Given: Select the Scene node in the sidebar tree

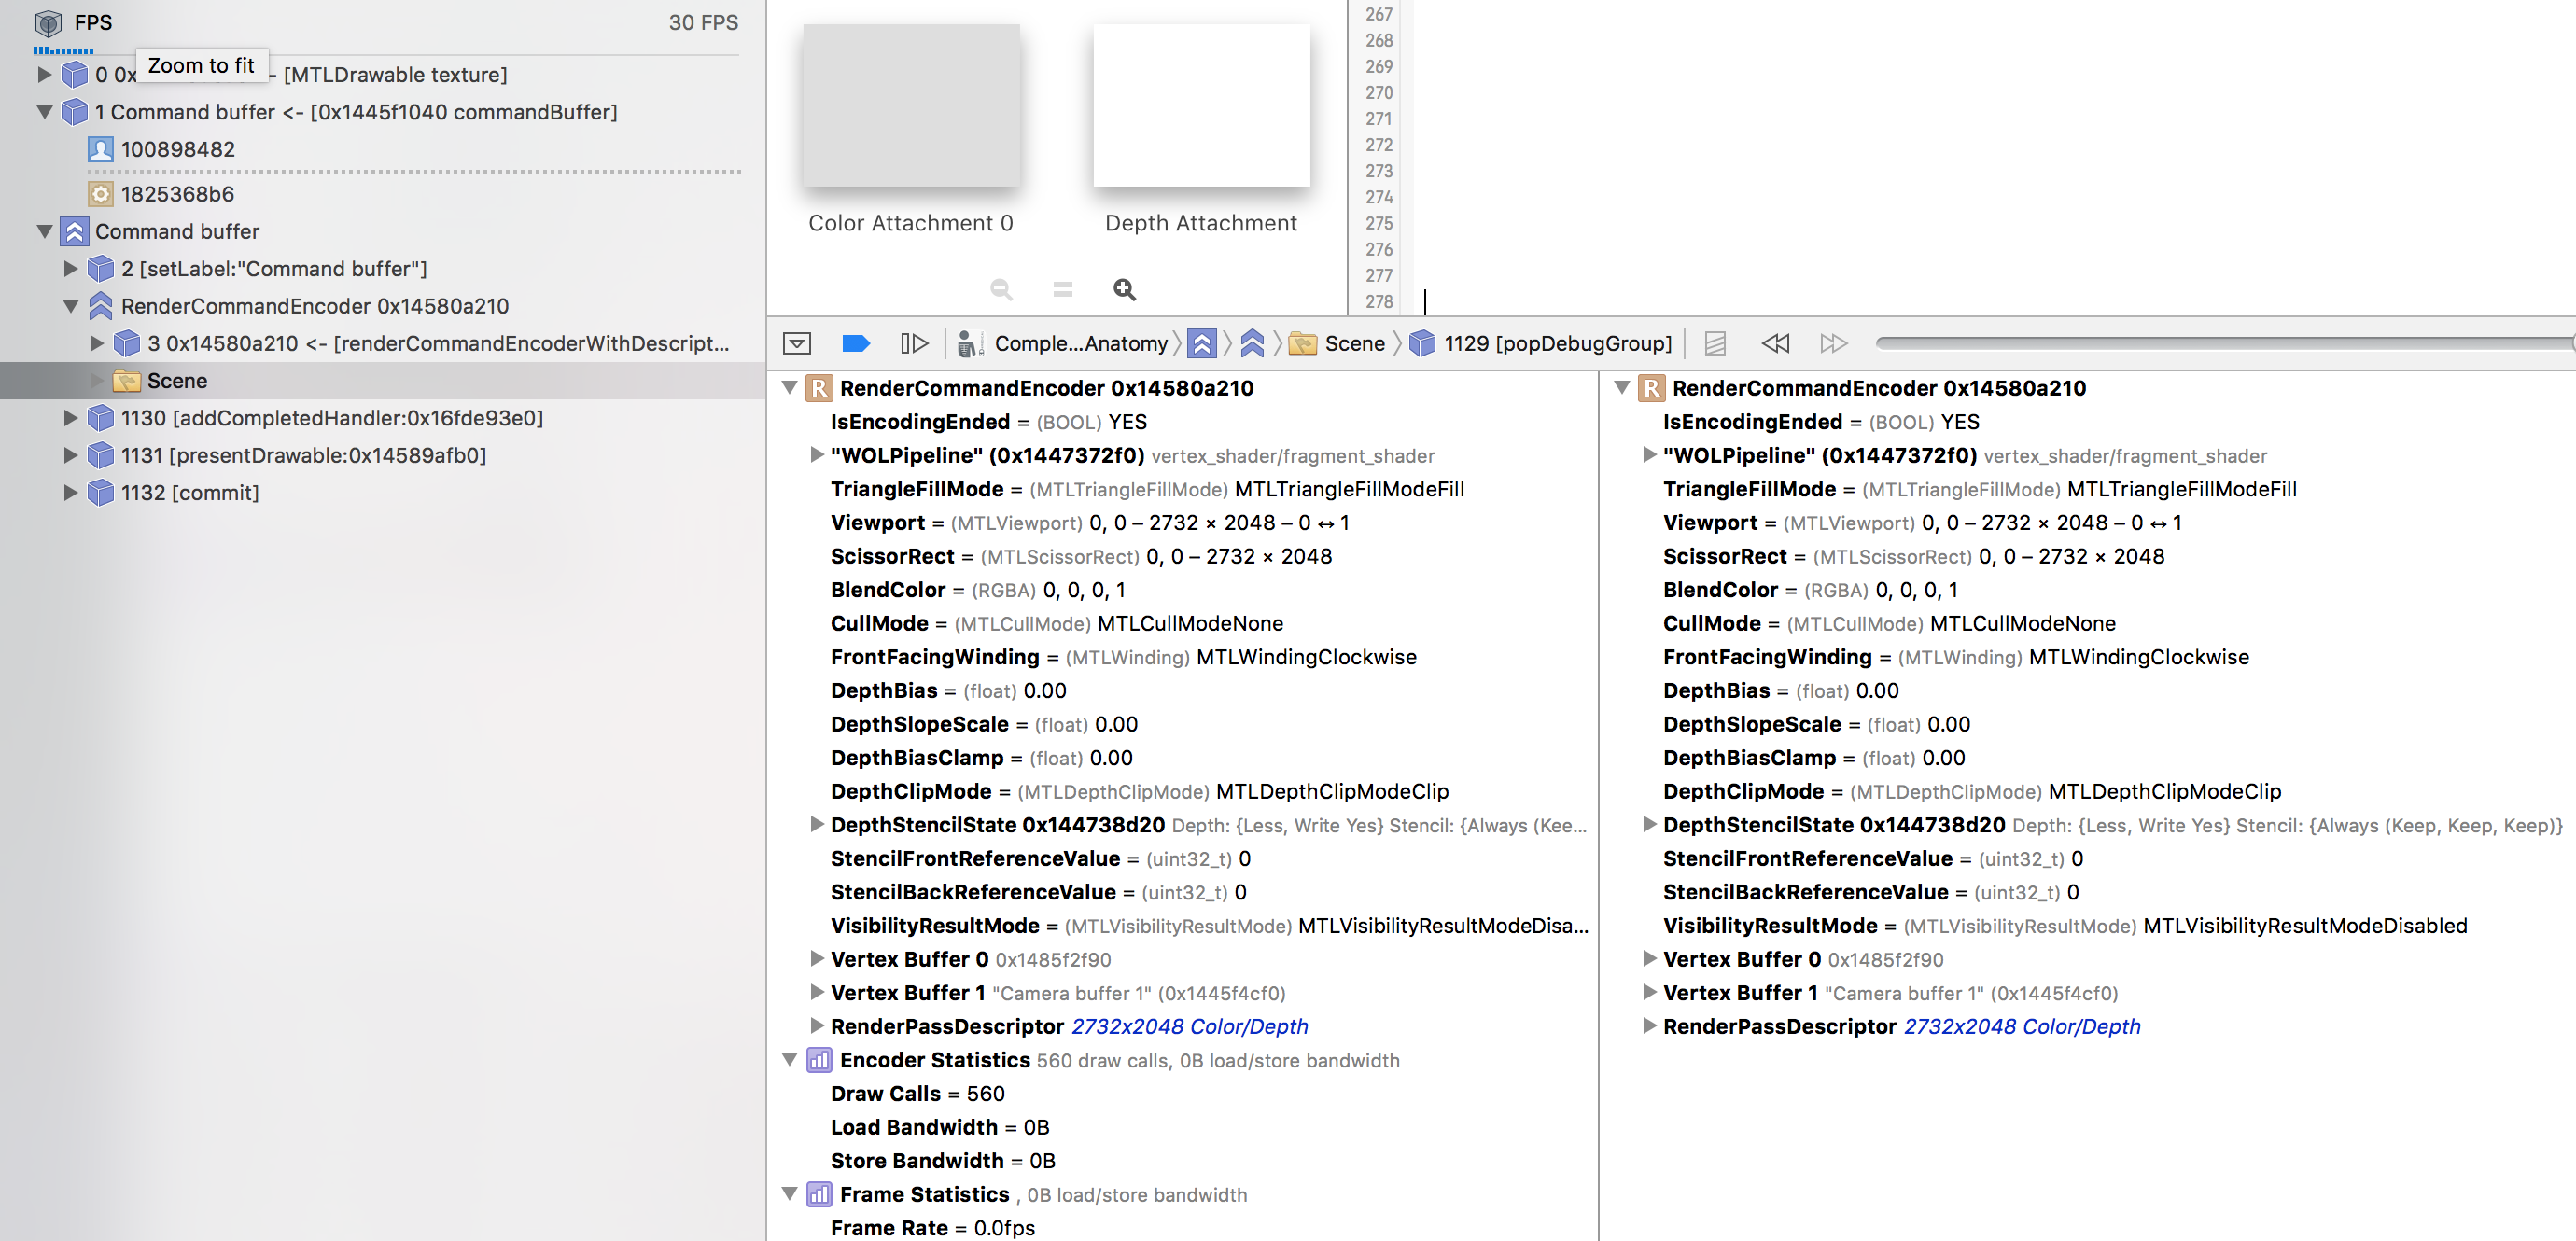Looking at the screenshot, I should pyautogui.click(x=177, y=380).
